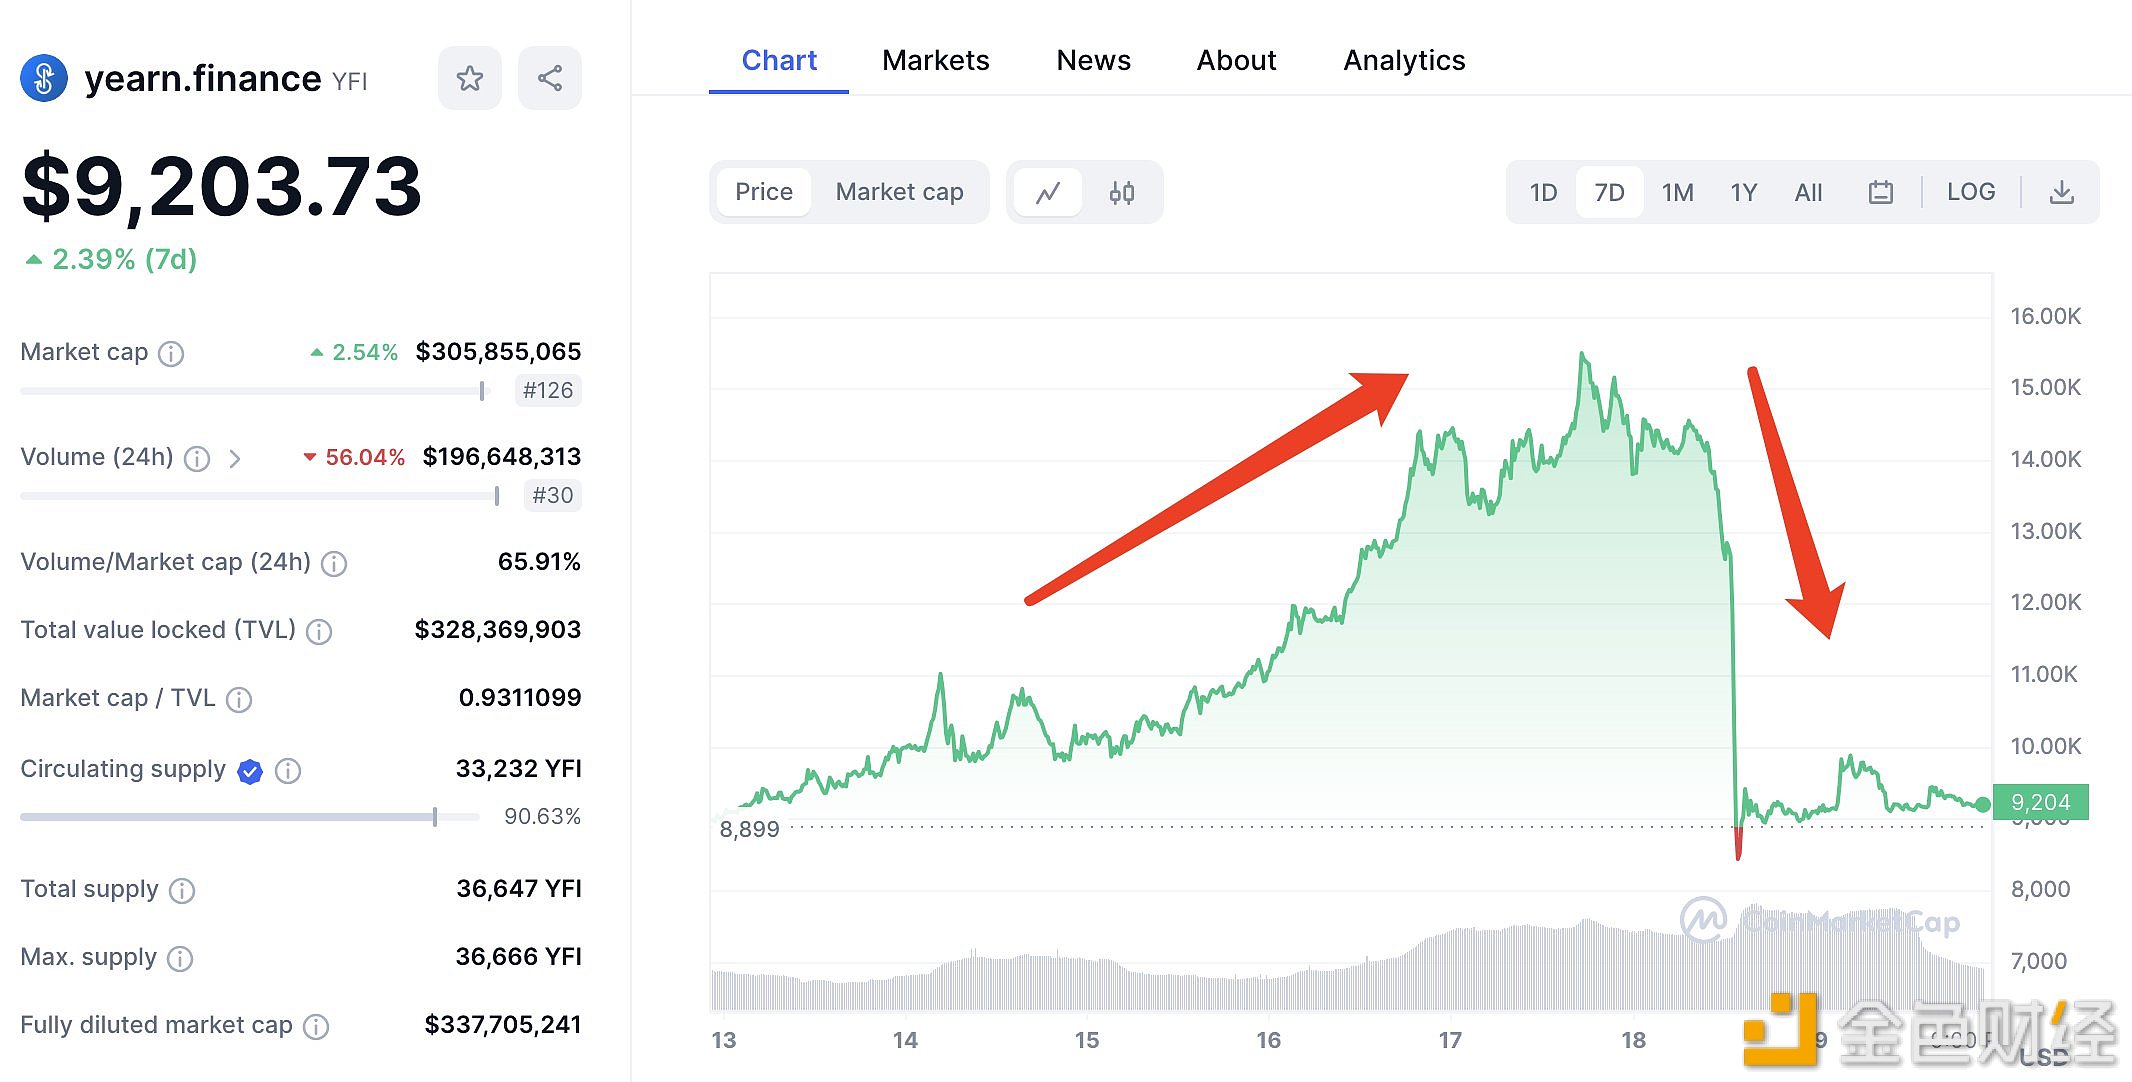
Task: Click the 0.9311099 ratio value
Action: pyautogui.click(x=520, y=698)
